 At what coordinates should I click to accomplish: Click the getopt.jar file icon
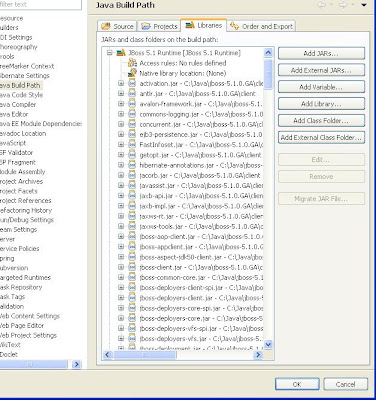132,155
